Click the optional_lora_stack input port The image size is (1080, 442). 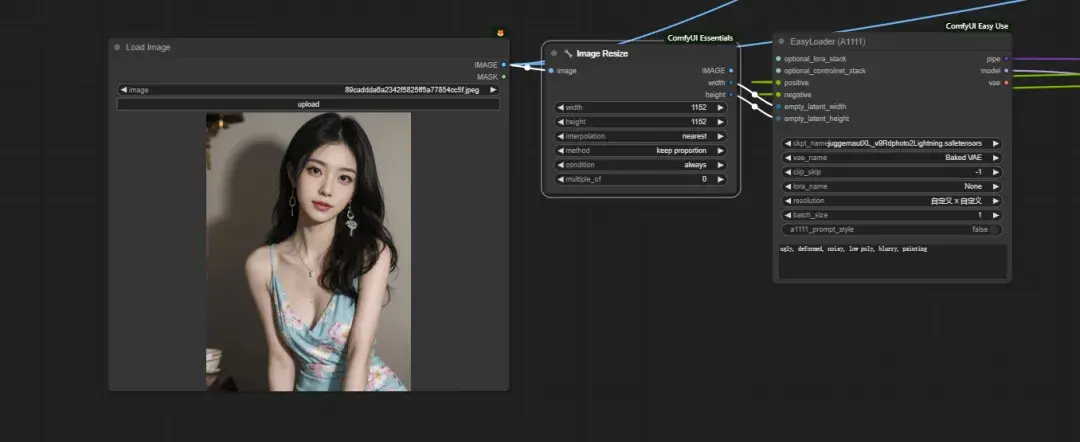(x=778, y=59)
